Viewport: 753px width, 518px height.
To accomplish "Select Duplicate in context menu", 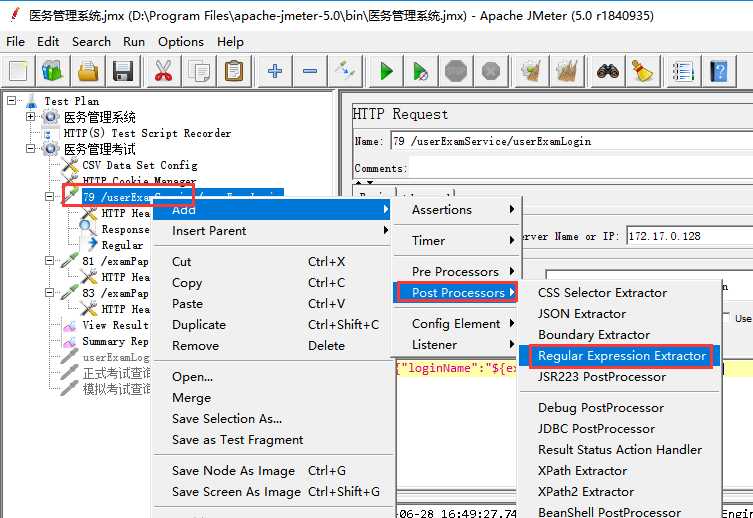I will [272, 325].
